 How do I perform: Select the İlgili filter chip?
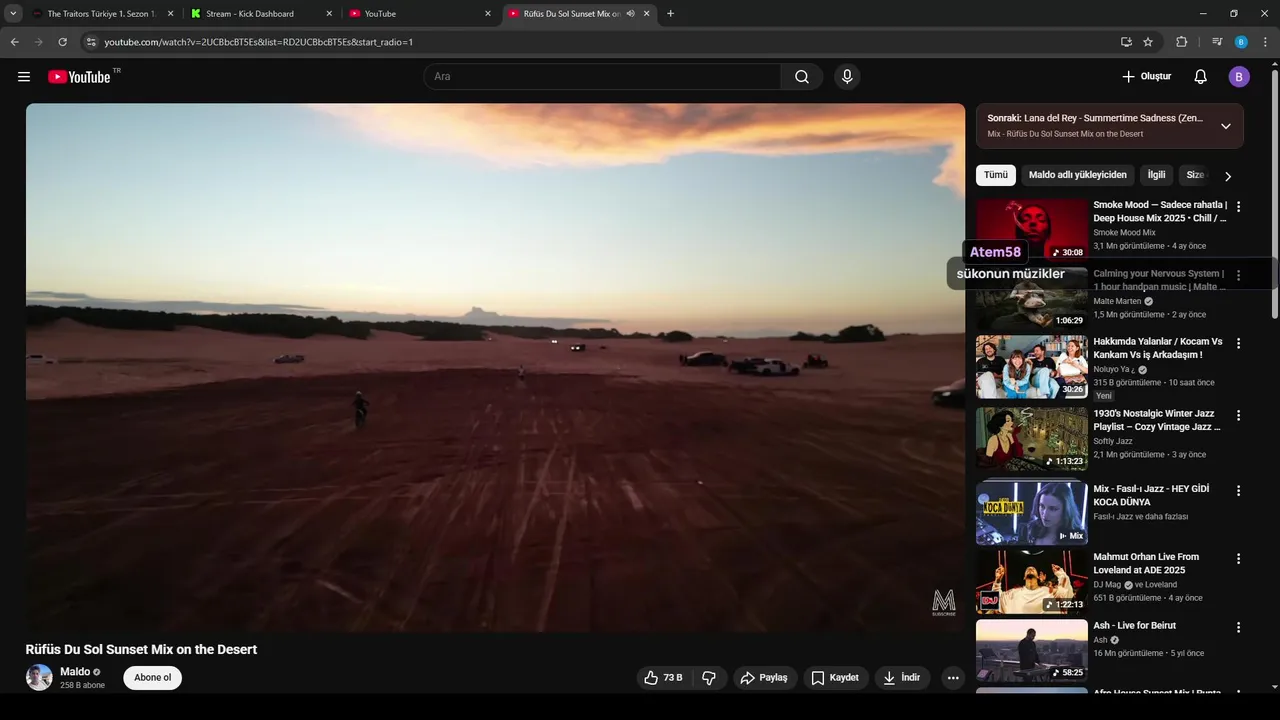click(1156, 175)
